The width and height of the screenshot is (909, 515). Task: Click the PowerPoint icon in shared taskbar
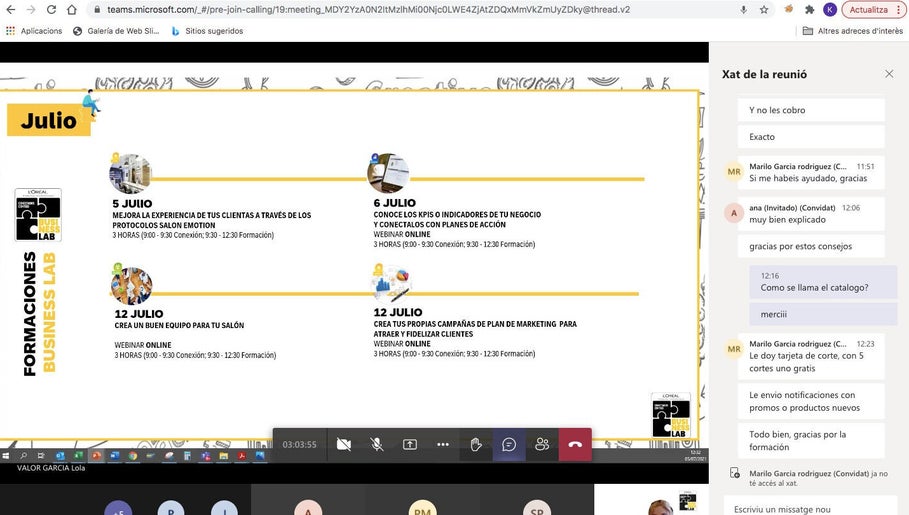click(x=96, y=456)
